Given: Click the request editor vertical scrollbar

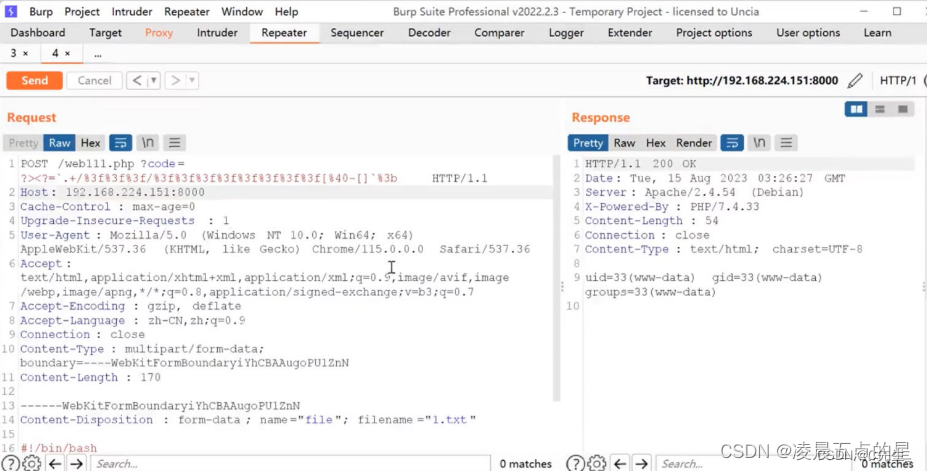Looking at the screenshot, I should point(556,278).
